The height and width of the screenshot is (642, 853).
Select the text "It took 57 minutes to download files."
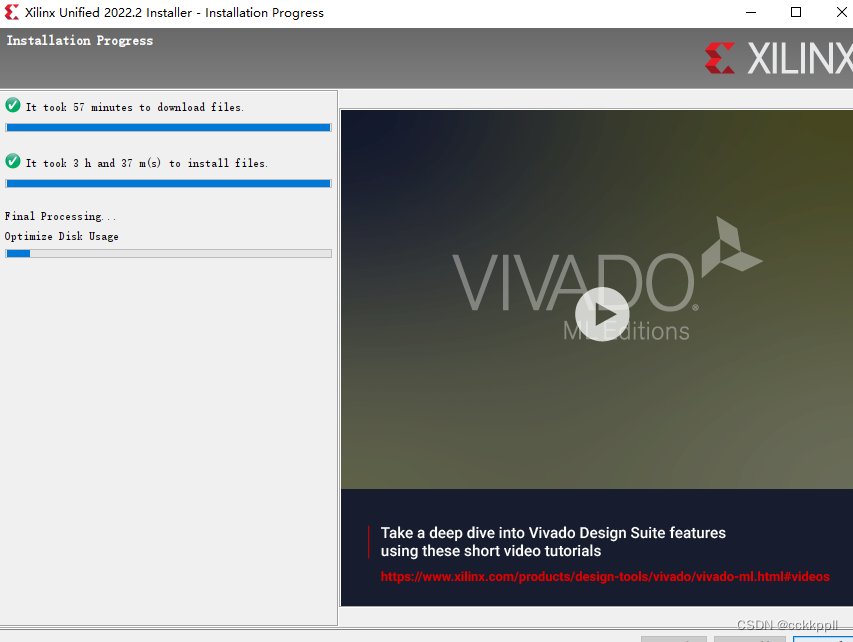tap(134, 107)
